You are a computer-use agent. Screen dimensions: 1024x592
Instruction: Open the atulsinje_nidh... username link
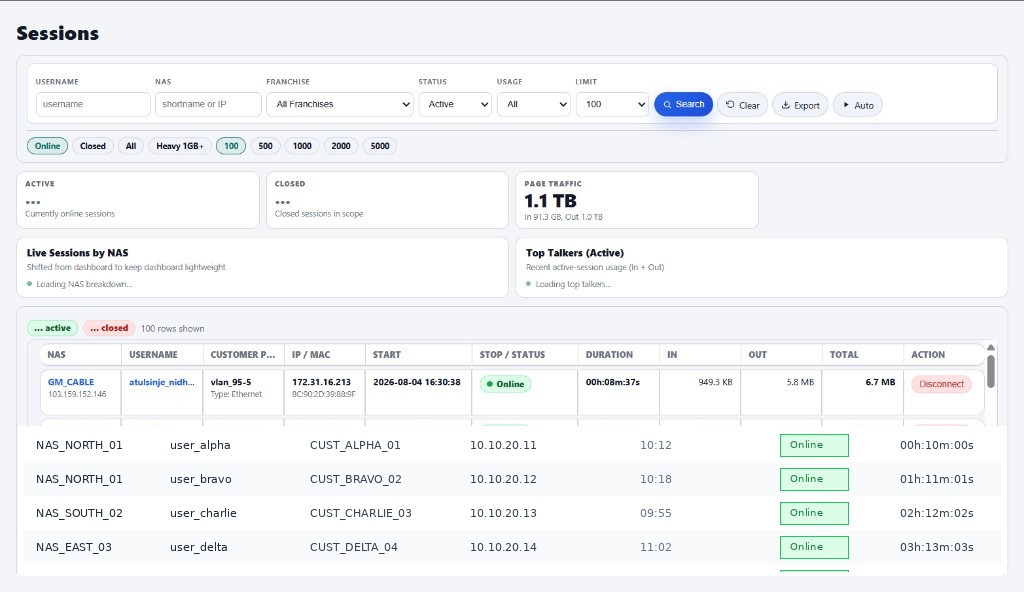(161, 382)
